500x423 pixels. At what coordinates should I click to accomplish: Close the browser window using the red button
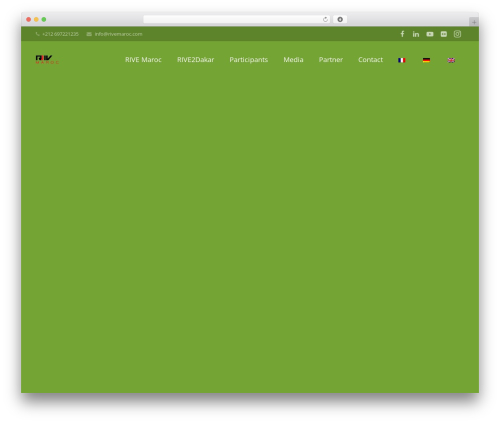(29, 19)
